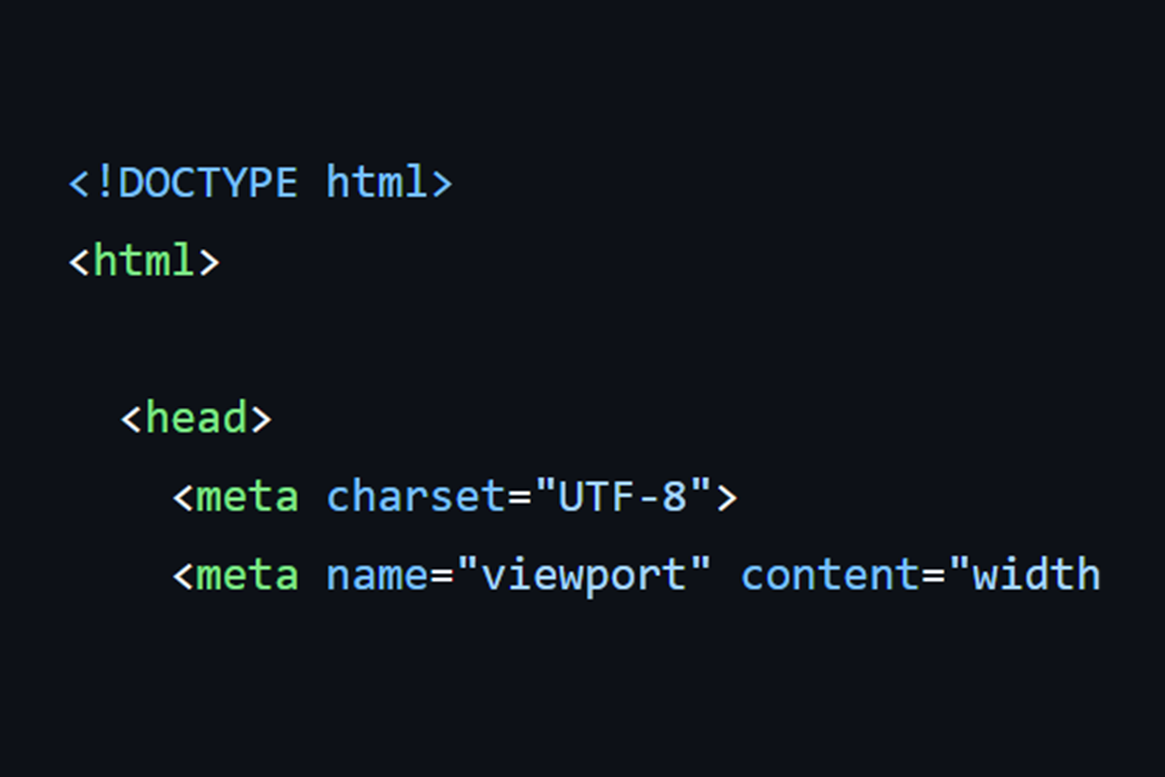This screenshot has width=1165, height=777.
Task: Click 'html' in the DOCTYPE declaration
Action: point(377,183)
